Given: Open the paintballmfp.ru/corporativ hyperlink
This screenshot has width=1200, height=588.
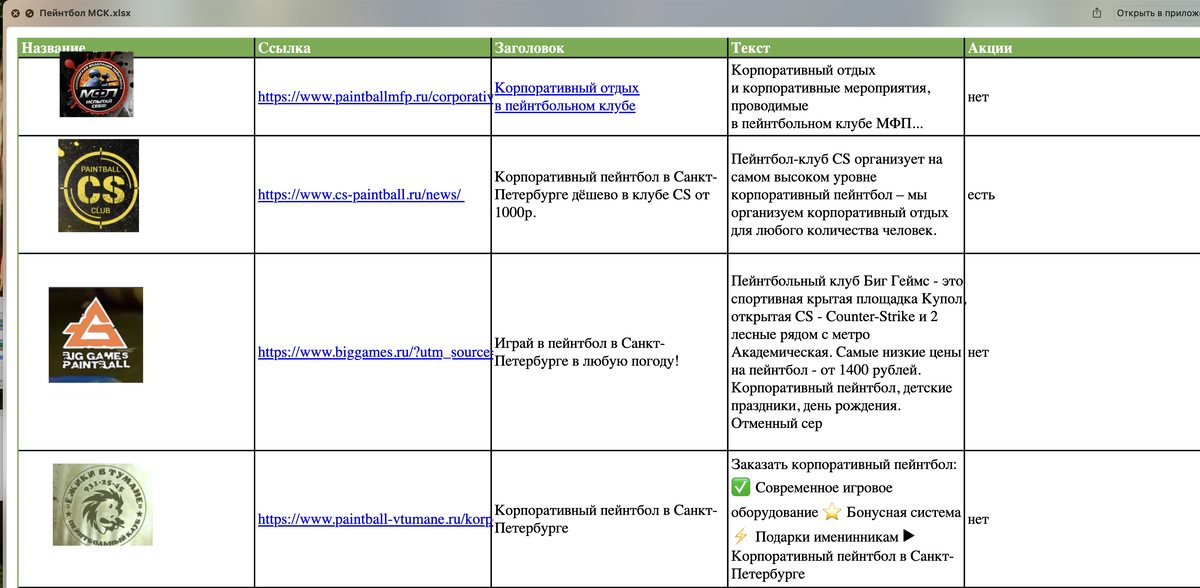Looking at the screenshot, I should click(370, 98).
